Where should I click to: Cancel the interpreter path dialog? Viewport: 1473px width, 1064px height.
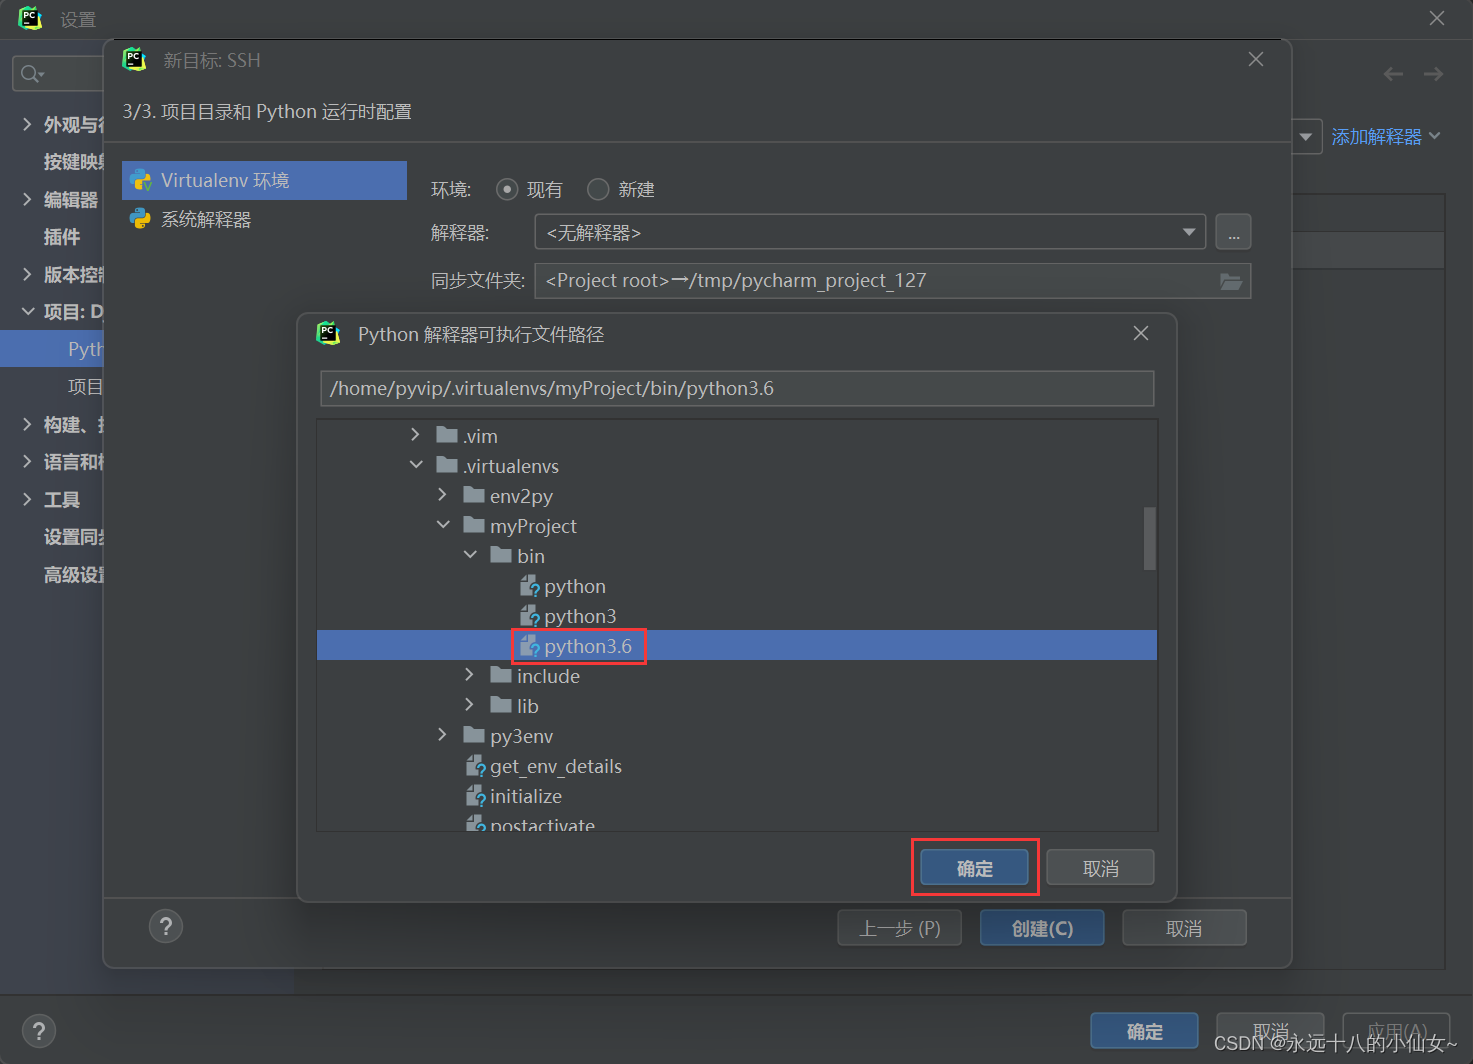pos(1100,868)
